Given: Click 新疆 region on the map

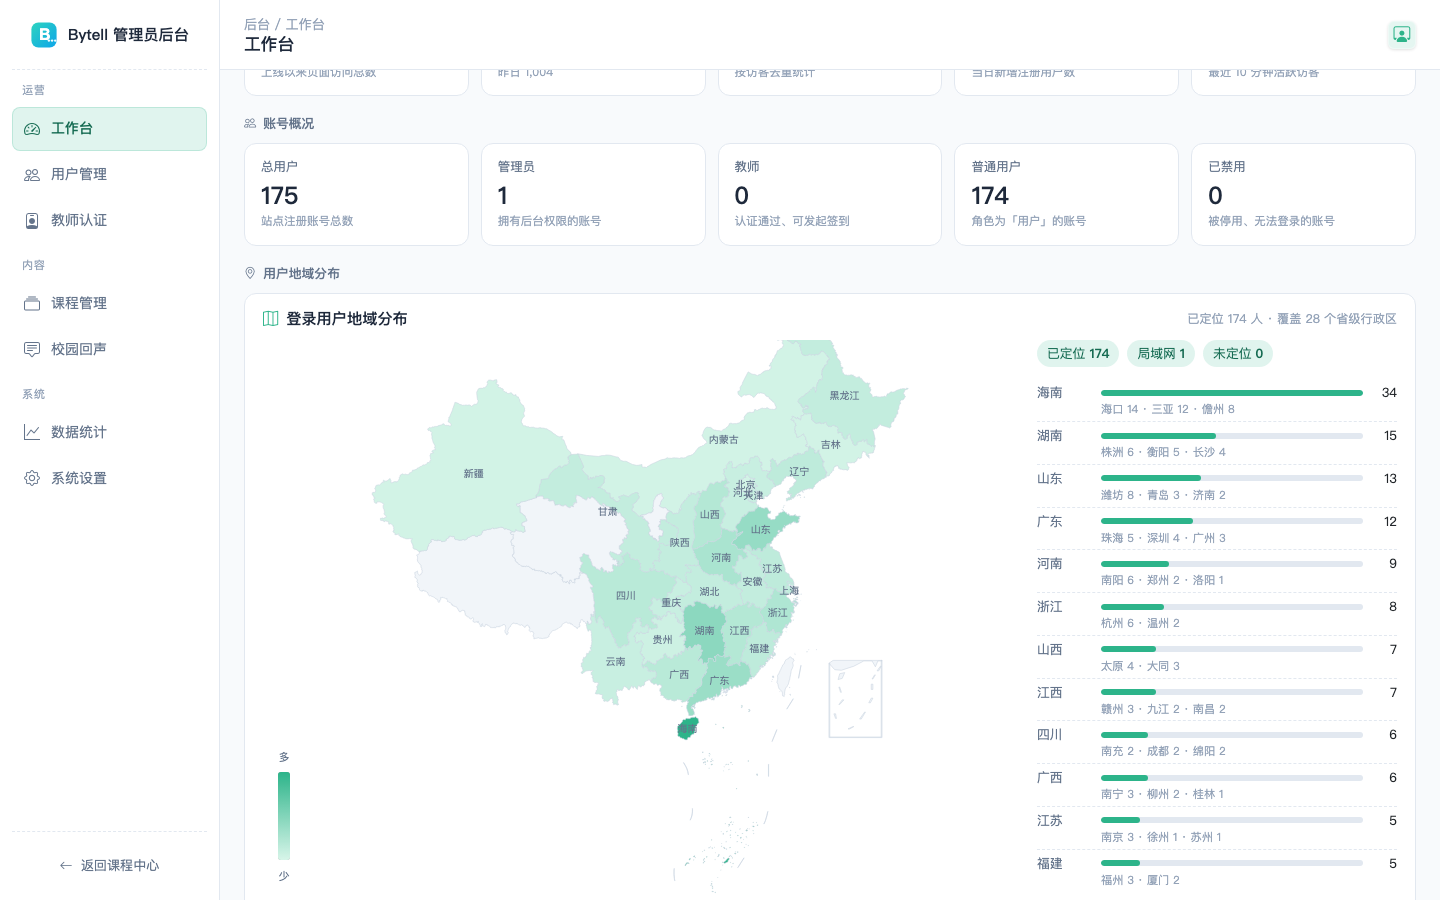Looking at the screenshot, I should (x=473, y=474).
